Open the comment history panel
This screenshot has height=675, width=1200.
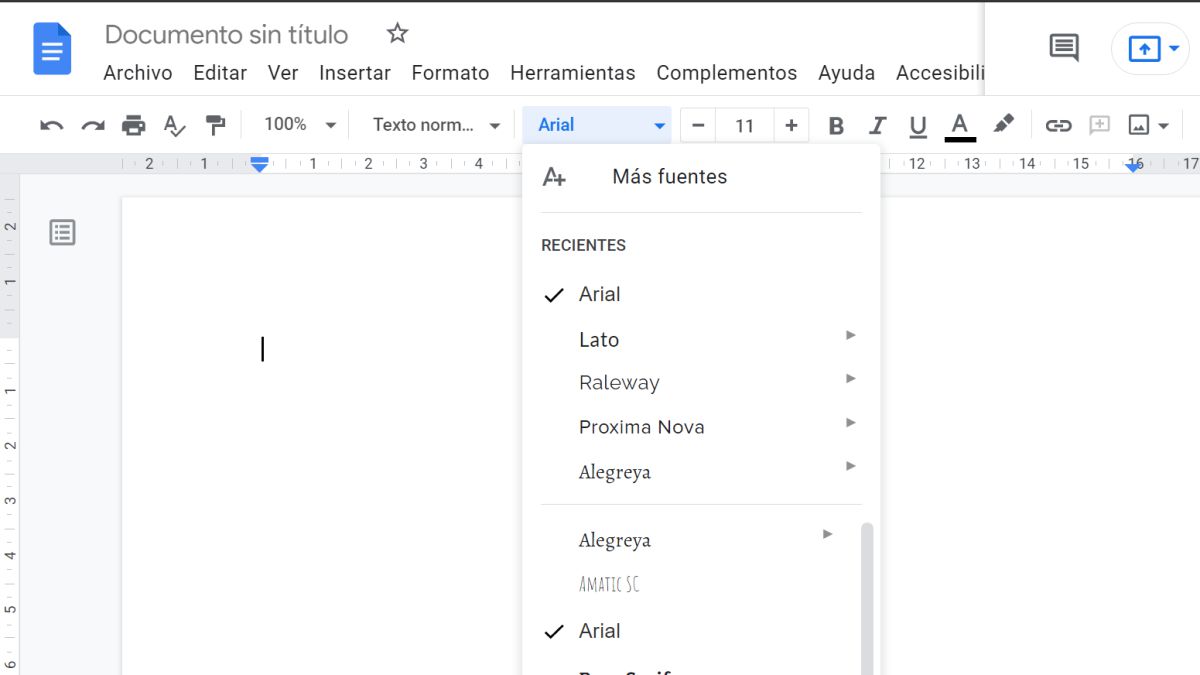[1063, 47]
